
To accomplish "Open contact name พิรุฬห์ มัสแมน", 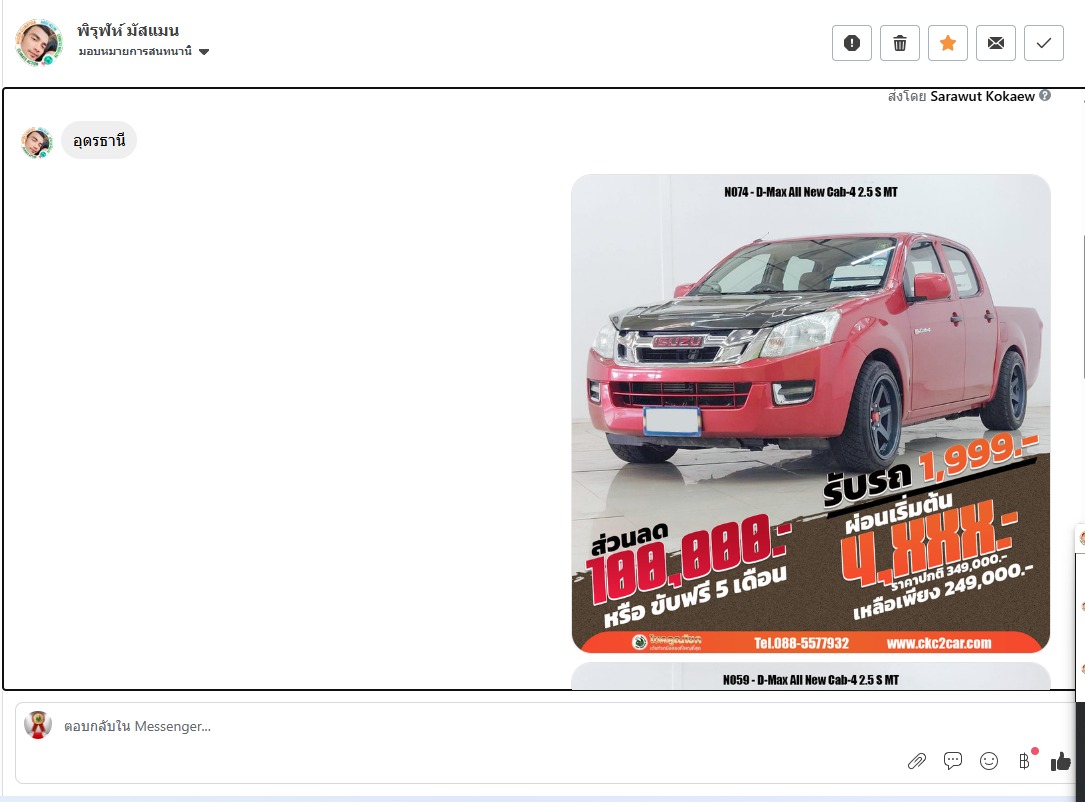I will [128, 30].
